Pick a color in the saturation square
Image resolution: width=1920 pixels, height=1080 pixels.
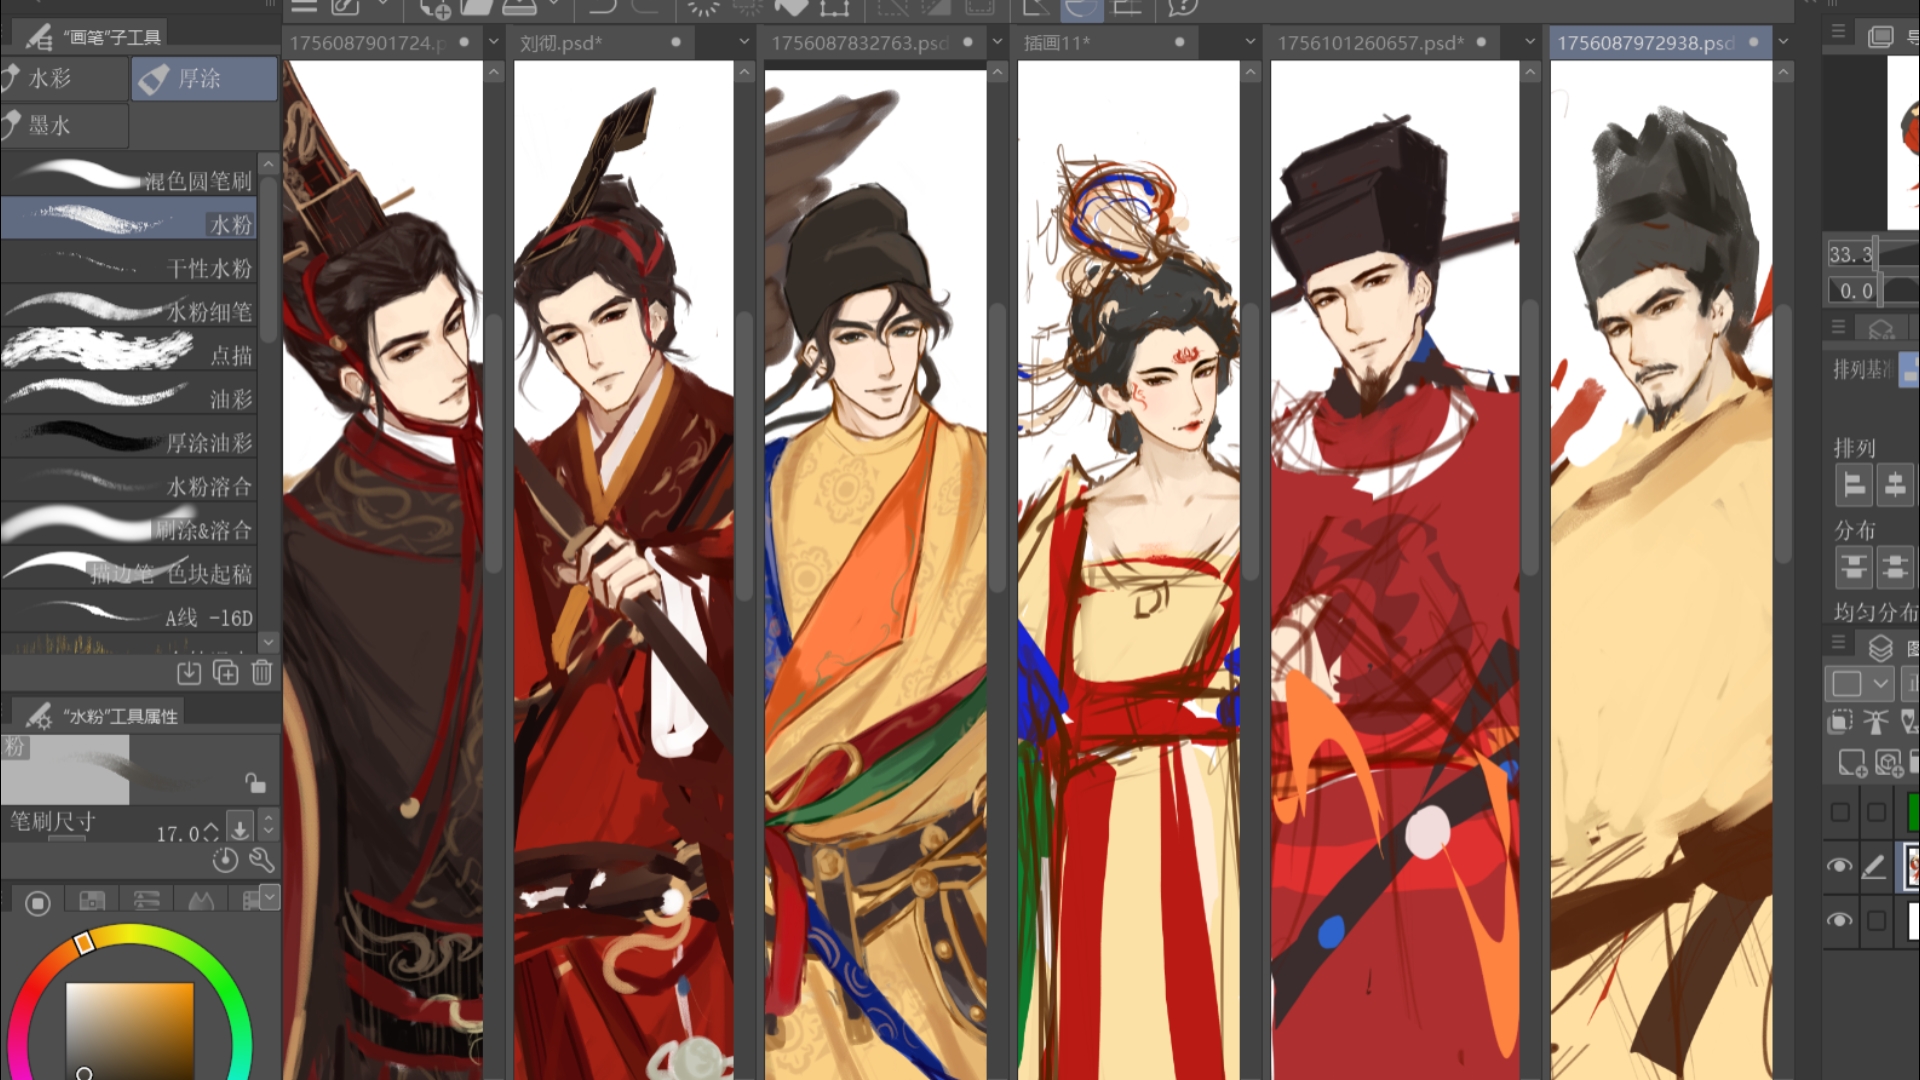tap(130, 1030)
